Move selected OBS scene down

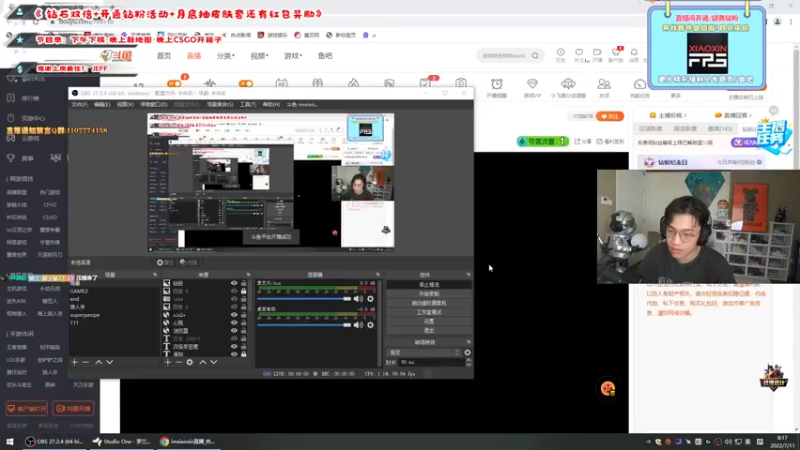110,362
